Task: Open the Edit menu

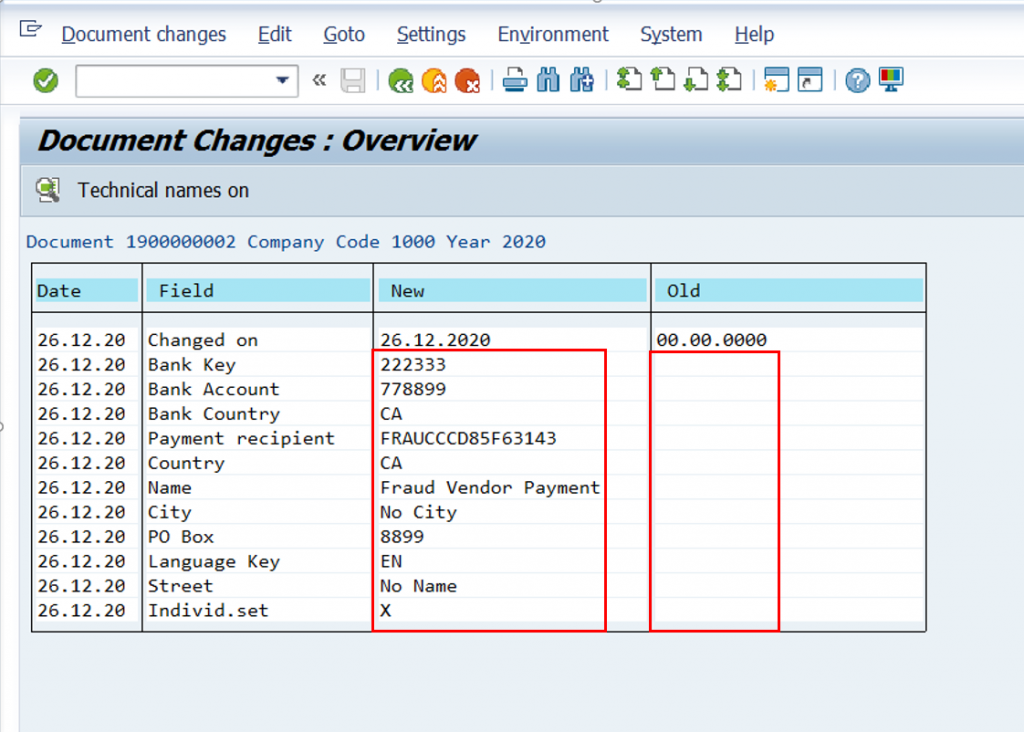Action: click(274, 34)
